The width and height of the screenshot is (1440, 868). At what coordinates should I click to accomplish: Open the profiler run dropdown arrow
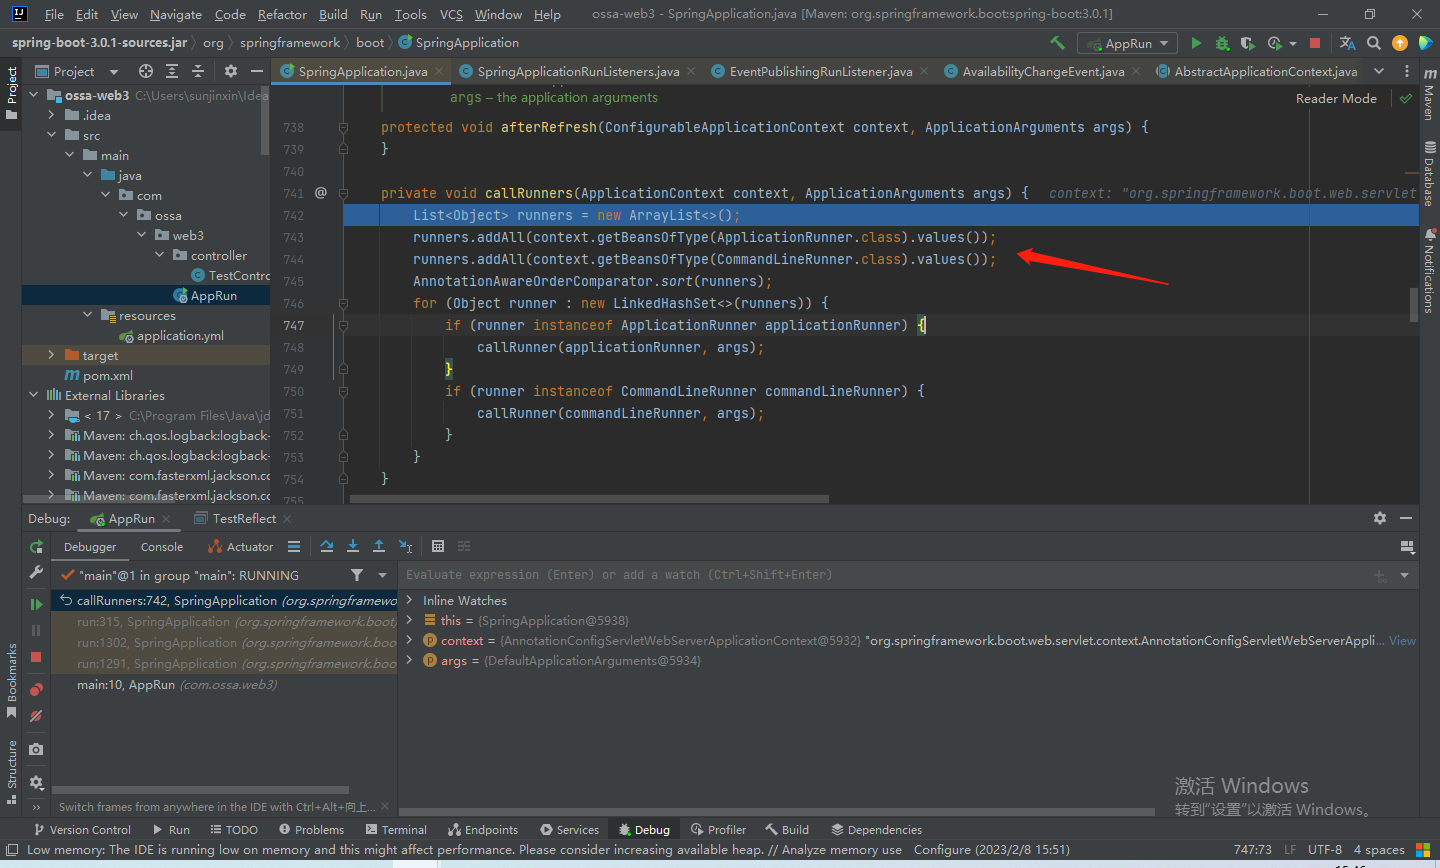[1292, 43]
